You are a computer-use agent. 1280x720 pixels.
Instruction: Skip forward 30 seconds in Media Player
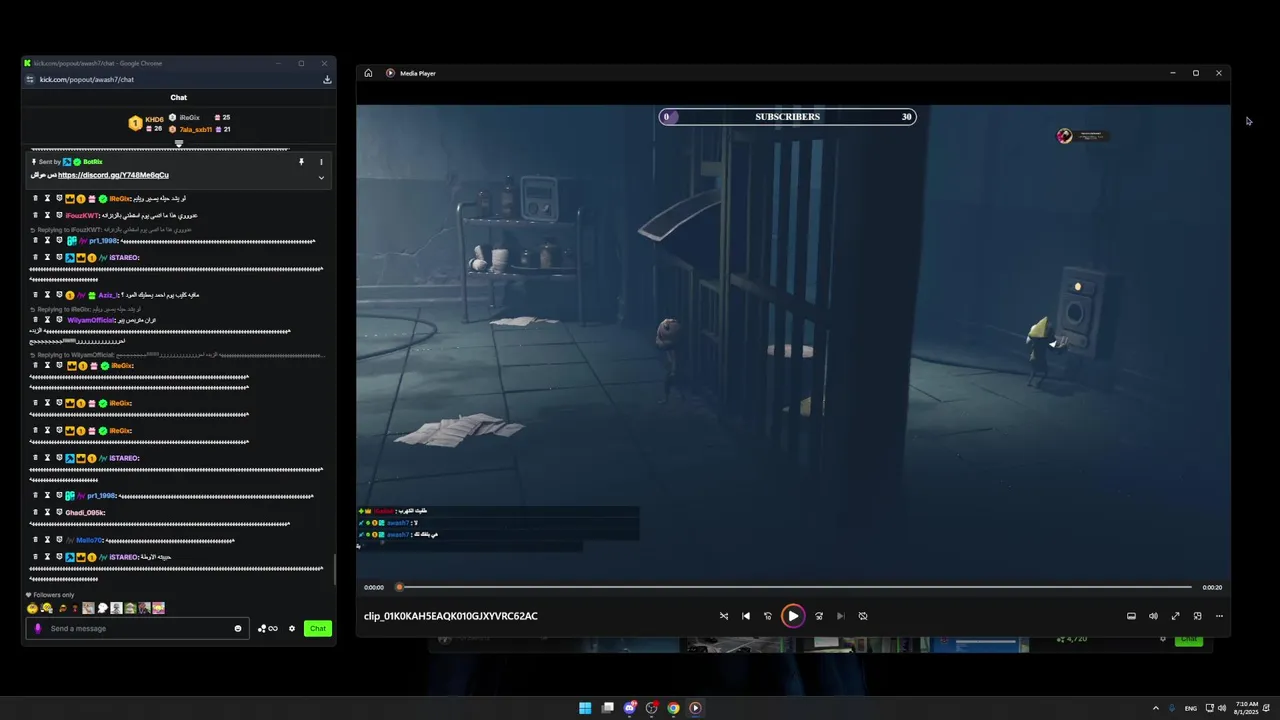pos(819,616)
